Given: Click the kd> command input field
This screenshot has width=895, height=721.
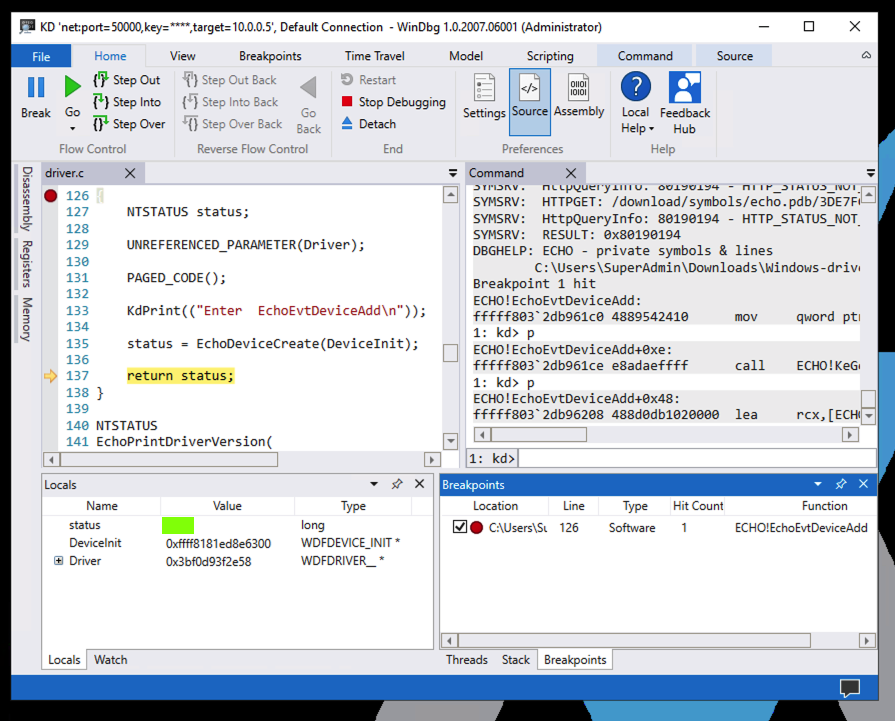Looking at the screenshot, I should [x=690, y=458].
